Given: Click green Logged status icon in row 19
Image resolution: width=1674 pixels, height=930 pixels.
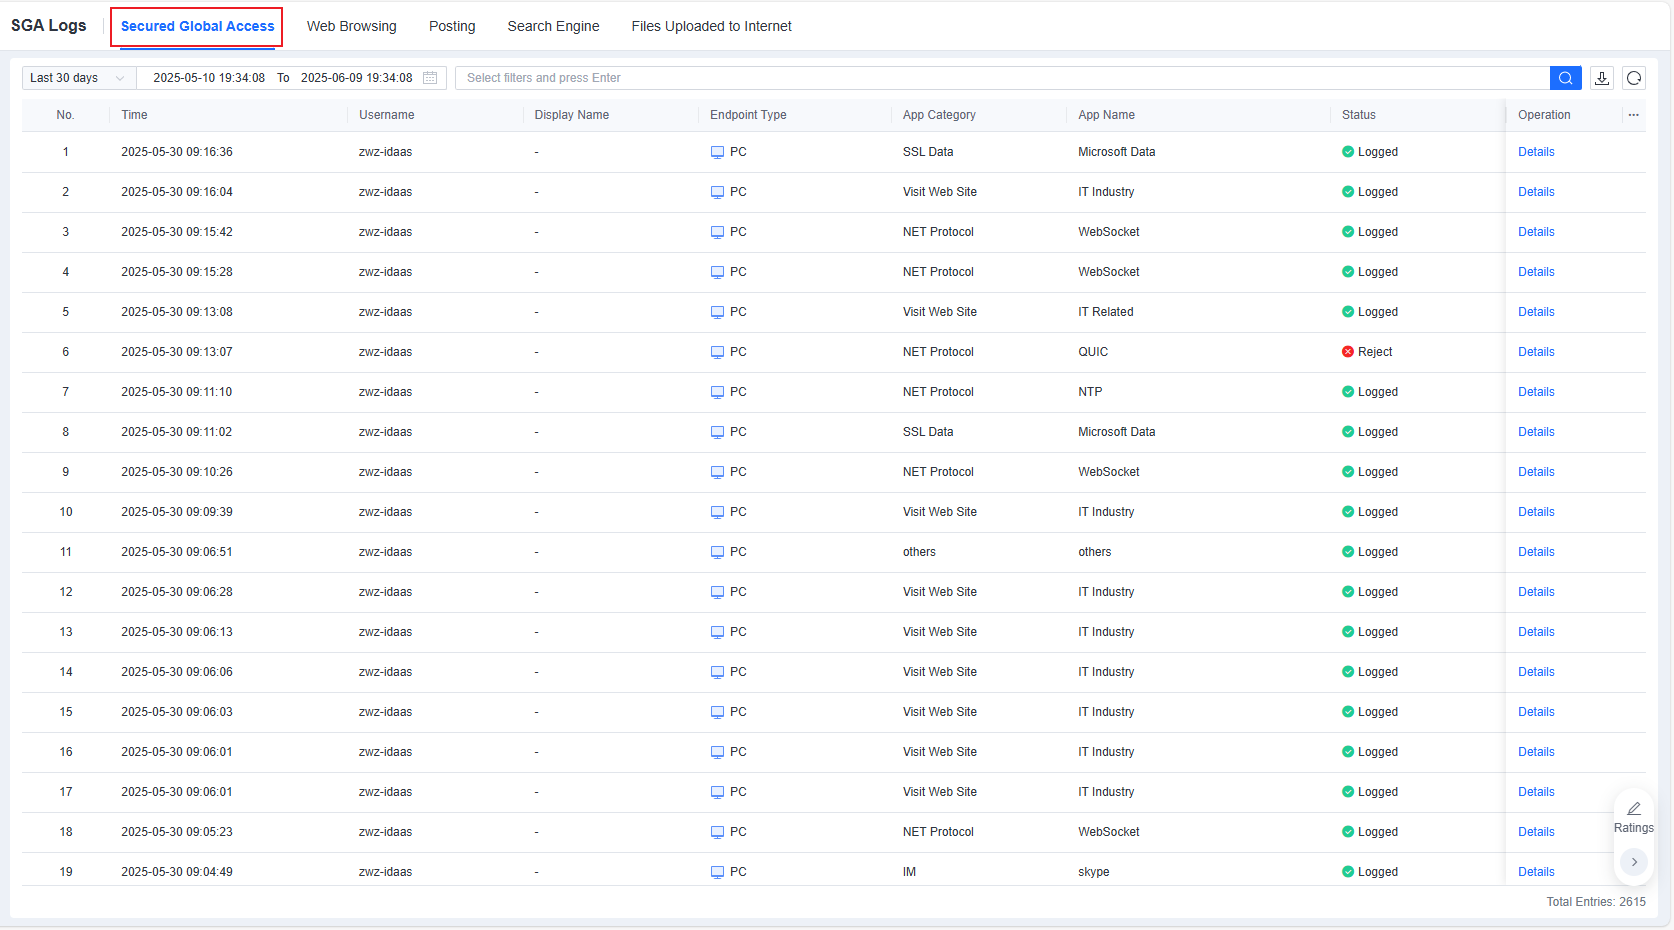Looking at the screenshot, I should pos(1348,872).
